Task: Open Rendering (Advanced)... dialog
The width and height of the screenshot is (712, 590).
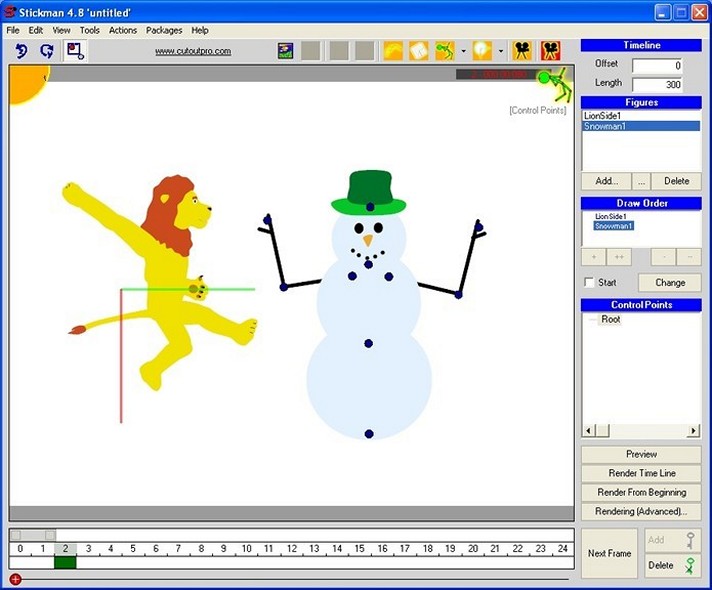Action: tap(641, 511)
